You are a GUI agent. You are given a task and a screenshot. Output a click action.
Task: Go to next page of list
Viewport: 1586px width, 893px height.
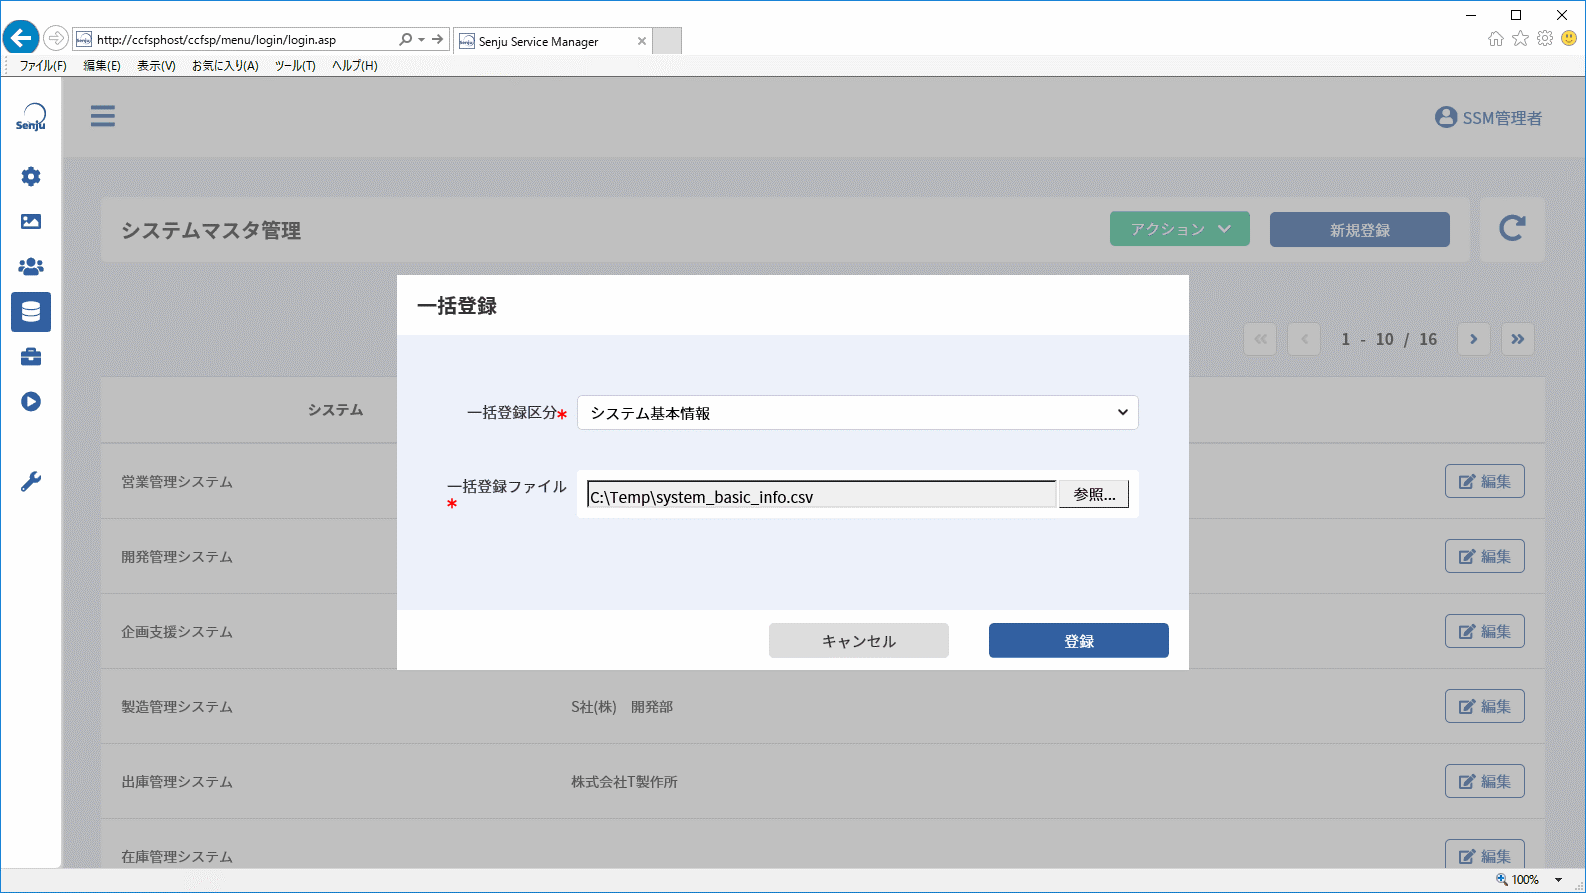coord(1474,339)
